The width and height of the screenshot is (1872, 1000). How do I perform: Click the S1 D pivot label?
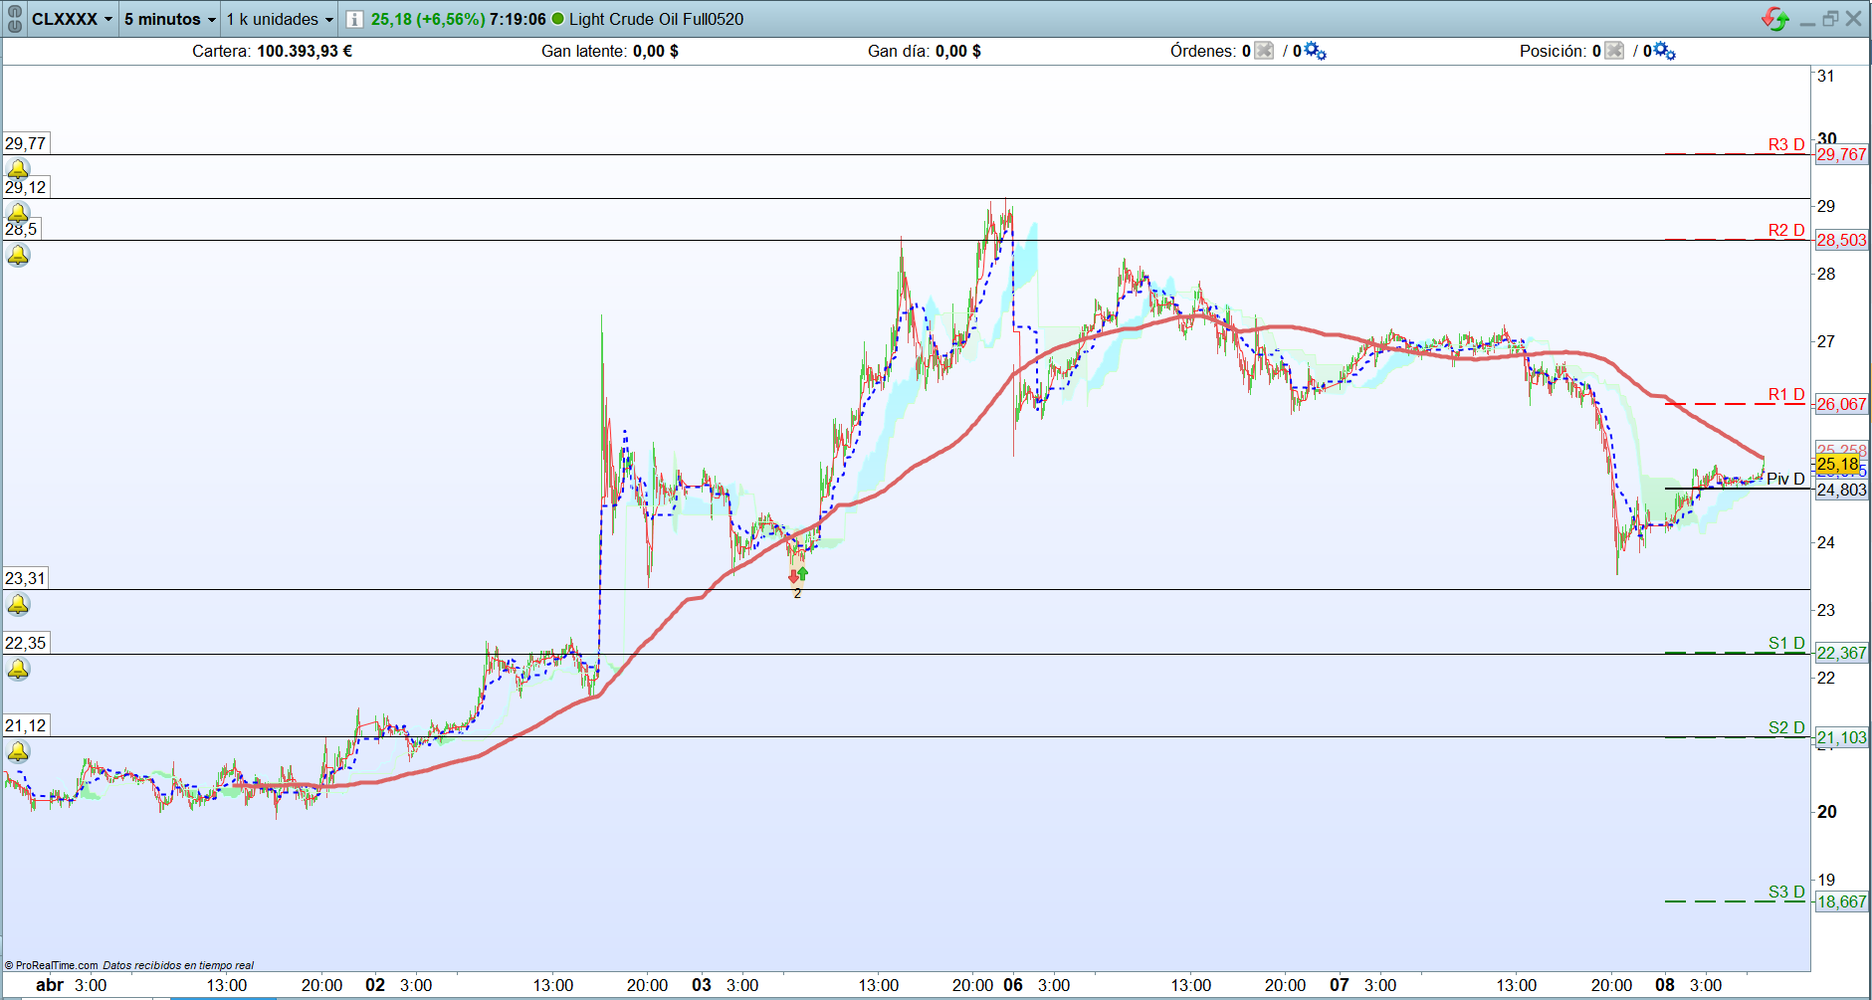tap(1786, 643)
